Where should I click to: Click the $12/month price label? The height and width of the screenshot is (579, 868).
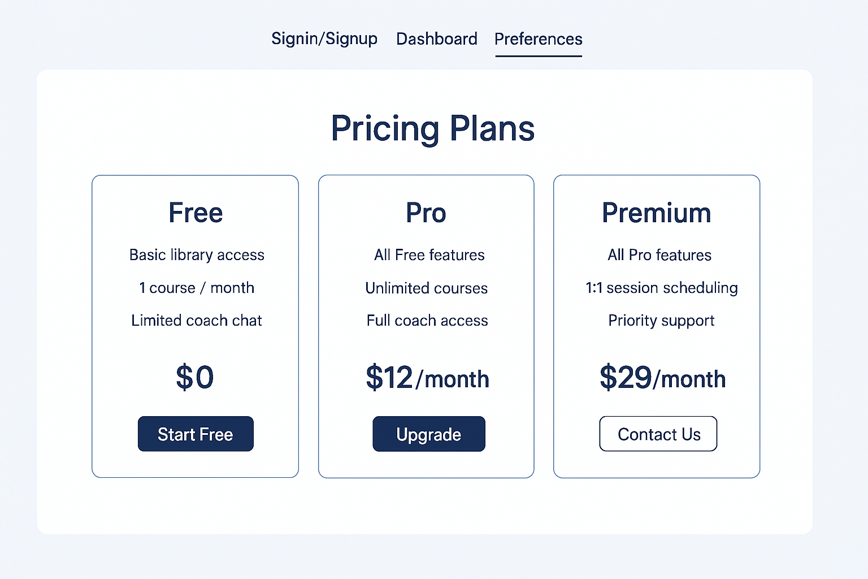pos(427,378)
